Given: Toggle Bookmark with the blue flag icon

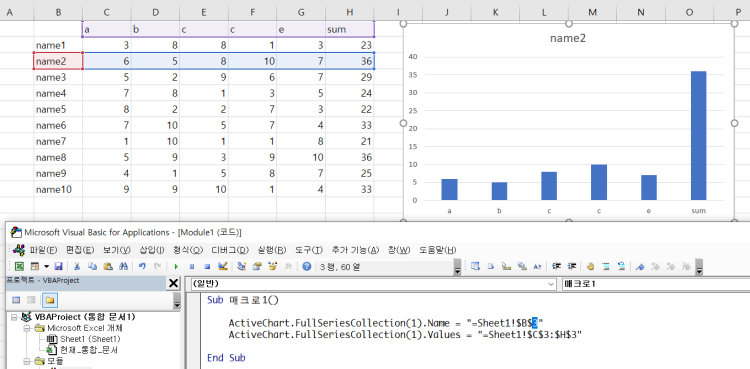Looking at the screenshot, I should point(640,266).
